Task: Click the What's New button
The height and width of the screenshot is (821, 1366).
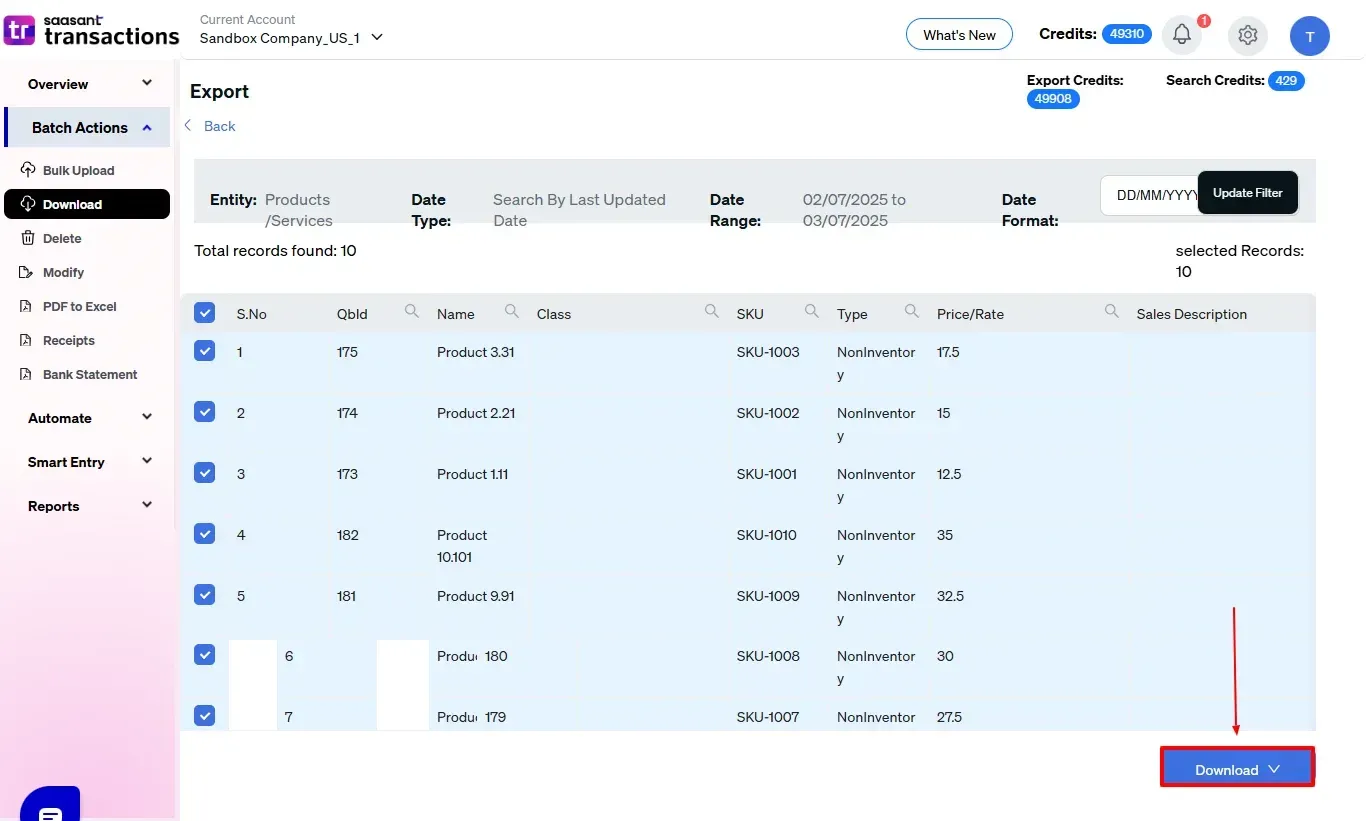Action: point(959,35)
